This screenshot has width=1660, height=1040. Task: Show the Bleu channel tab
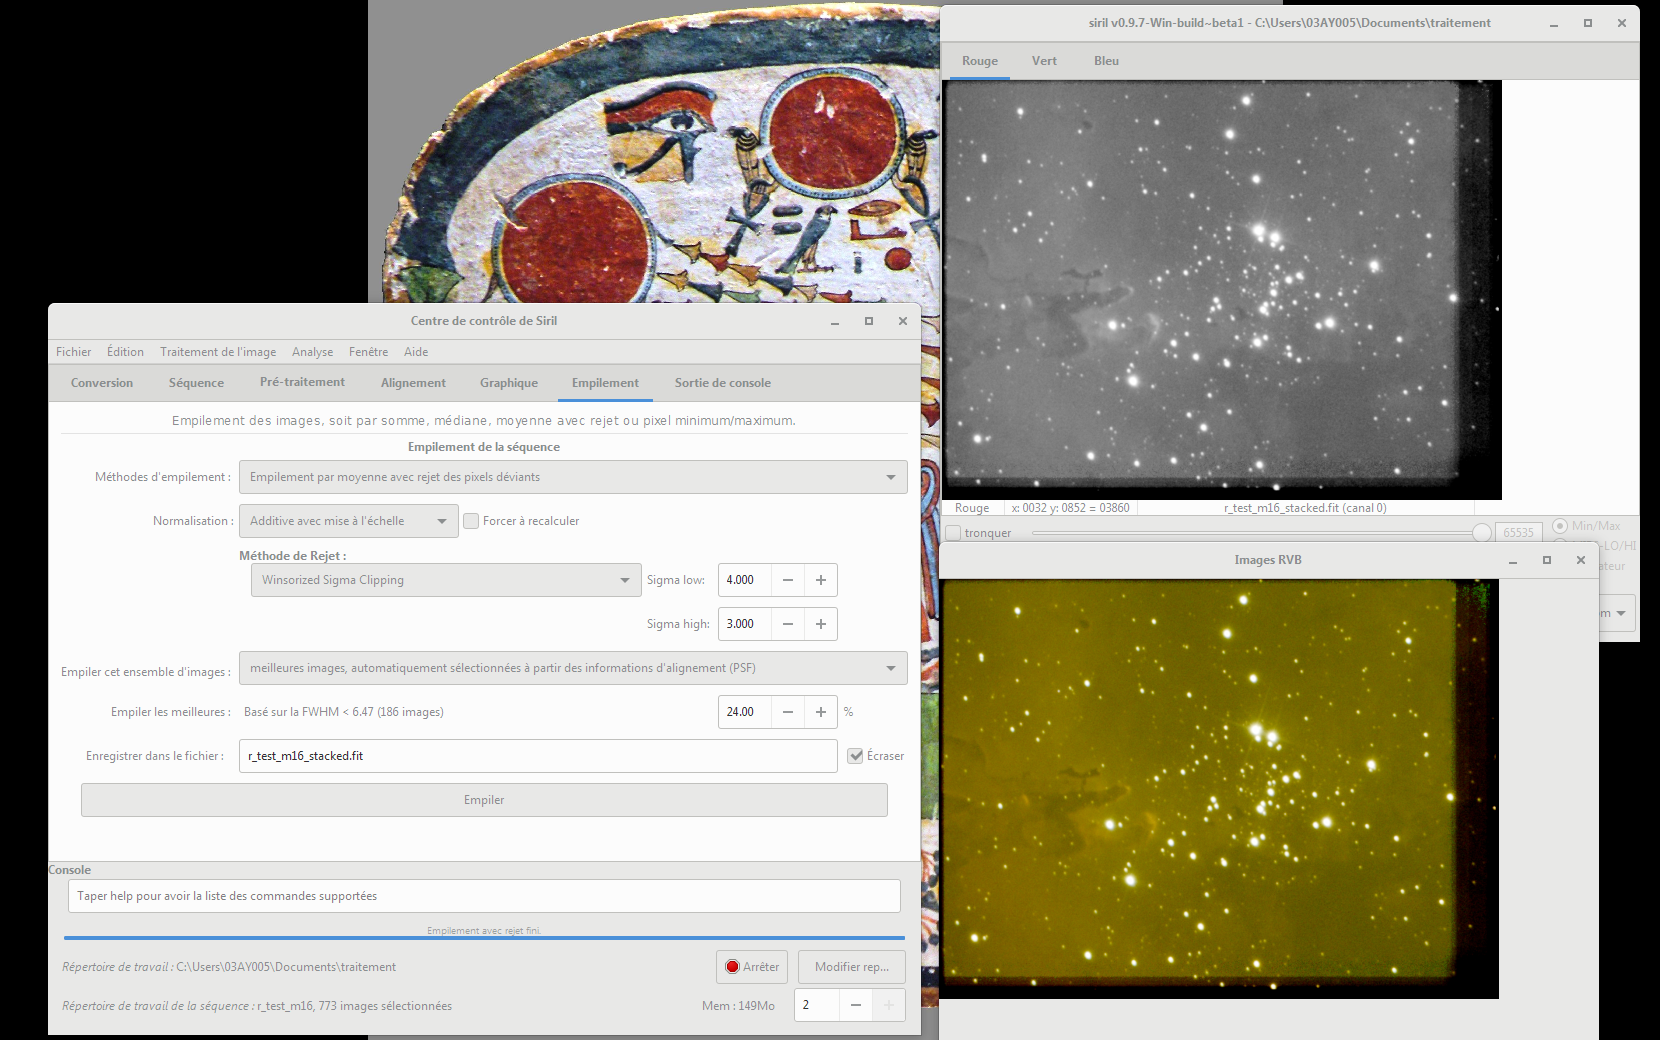(1106, 61)
